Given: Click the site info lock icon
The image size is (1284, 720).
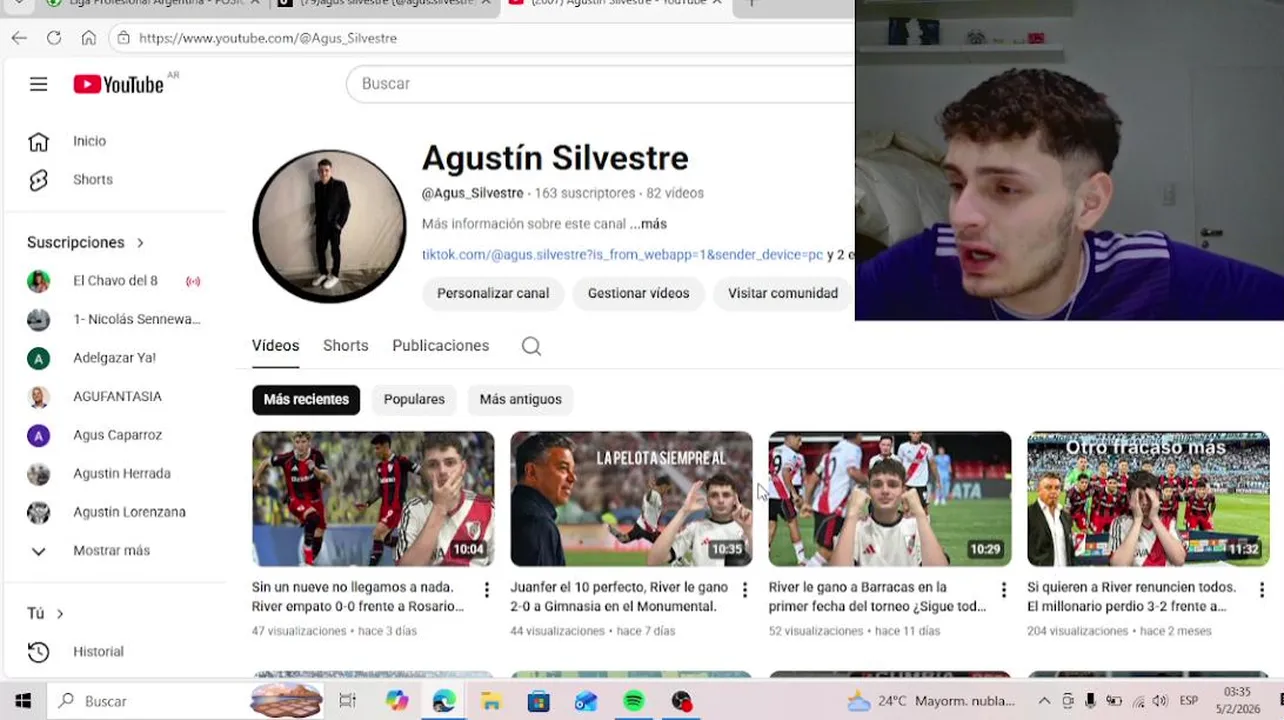Looking at the screenshot, I should [123, 38].
